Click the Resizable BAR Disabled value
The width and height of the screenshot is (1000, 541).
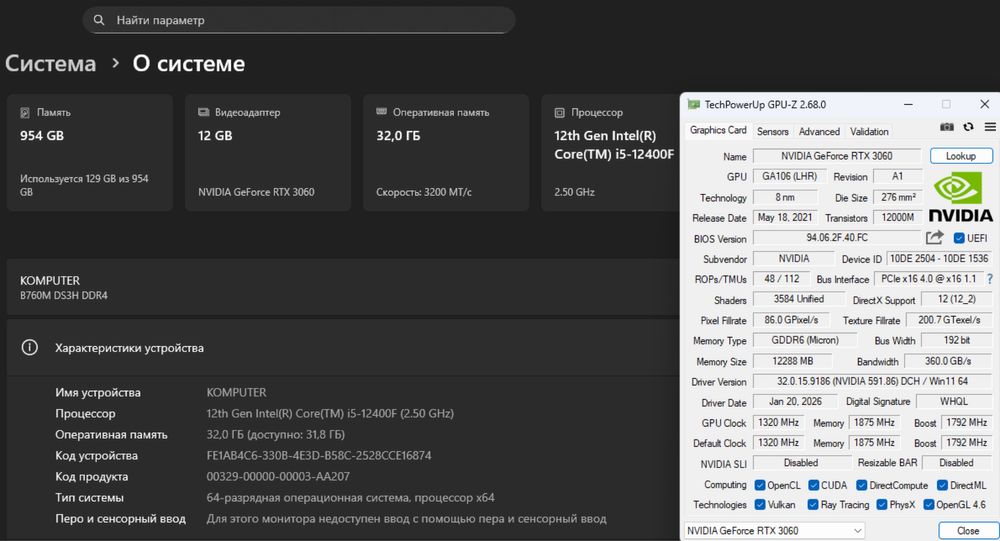pyautogui.click(x=956, y=463)
